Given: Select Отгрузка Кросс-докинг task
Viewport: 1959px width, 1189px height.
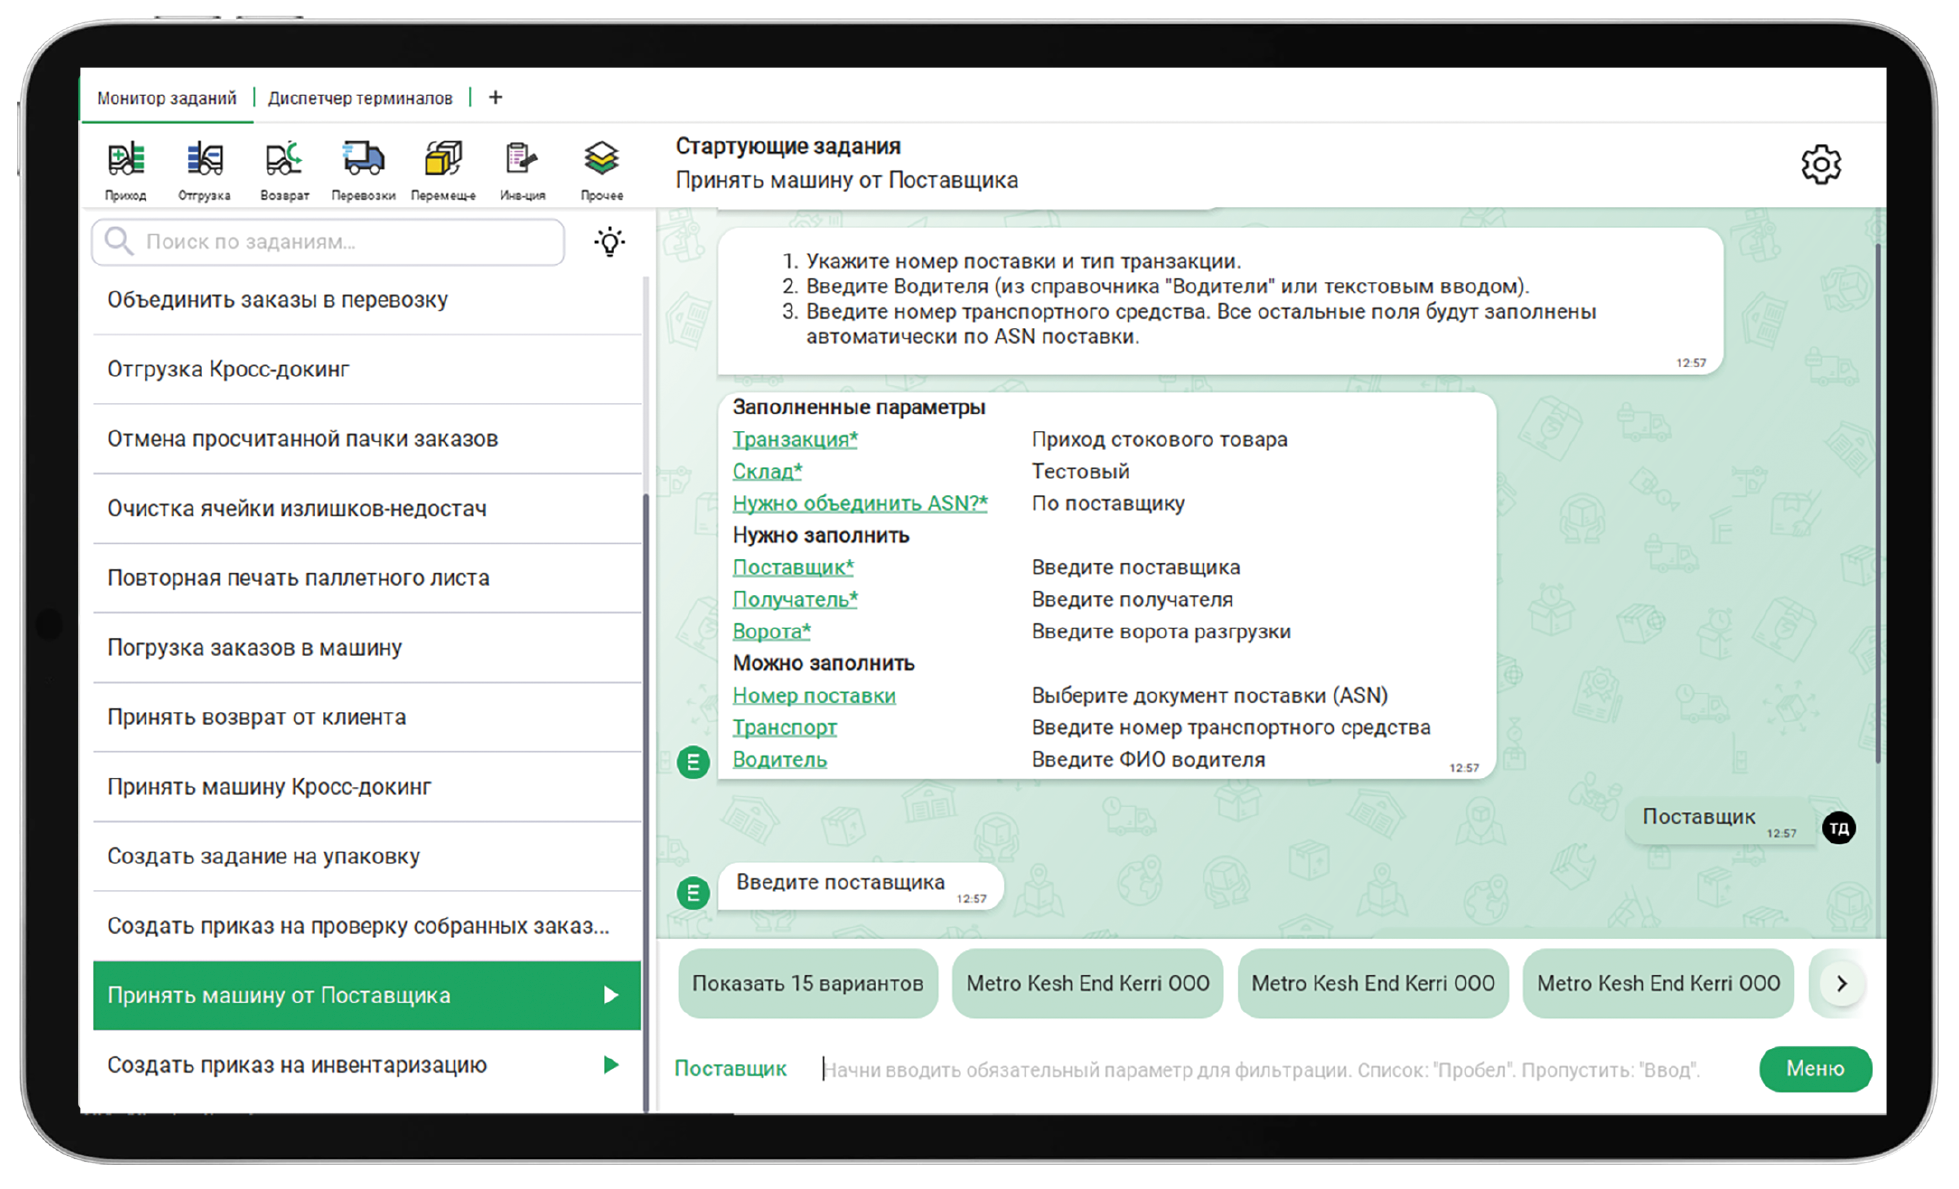Looking at the screenshot, I should (x=367, y=369).
